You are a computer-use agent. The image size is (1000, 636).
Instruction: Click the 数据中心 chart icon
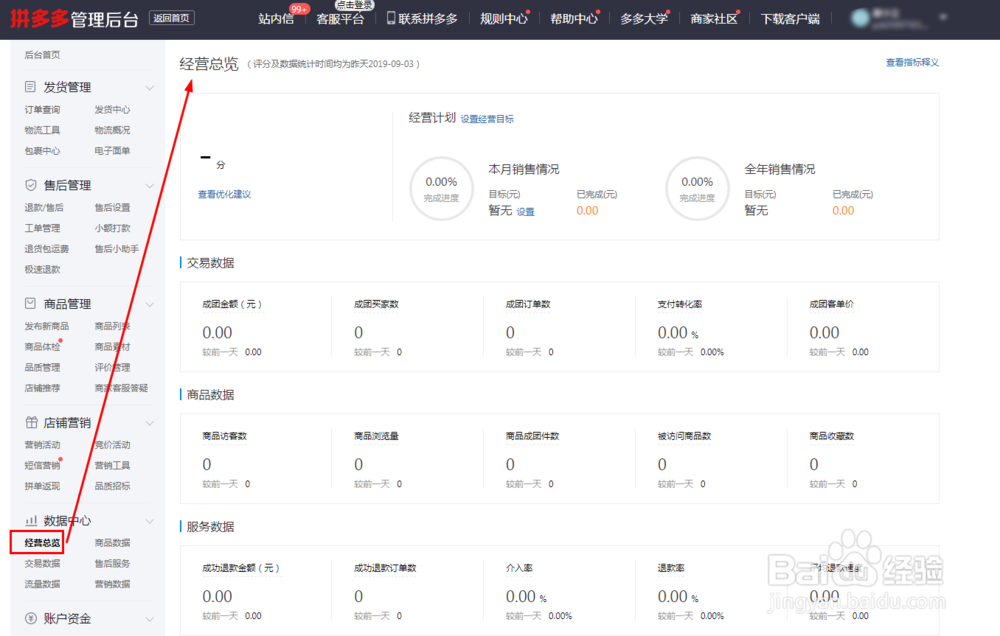pyautogui.click(x=31, y=521)
